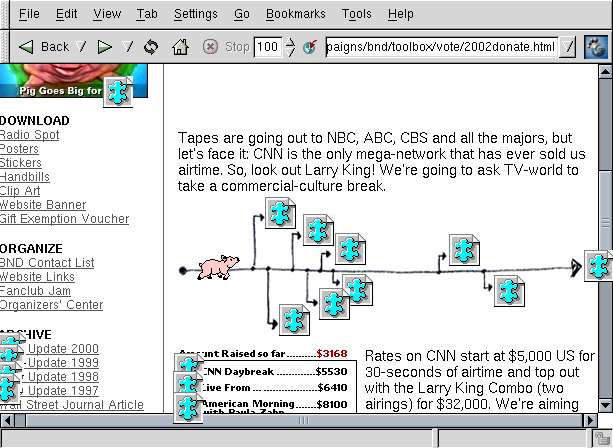This screenshot has width=613, height=448.
Task: Open the Organizers' Center link
Action: pyautogui.click(x=51, y=305)
